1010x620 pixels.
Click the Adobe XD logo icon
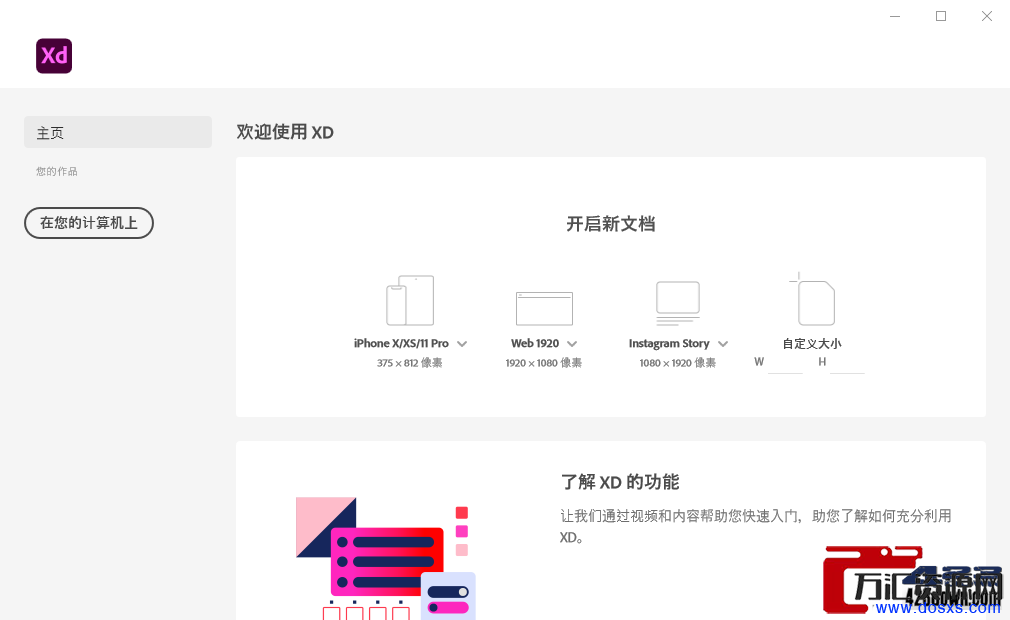54,56
